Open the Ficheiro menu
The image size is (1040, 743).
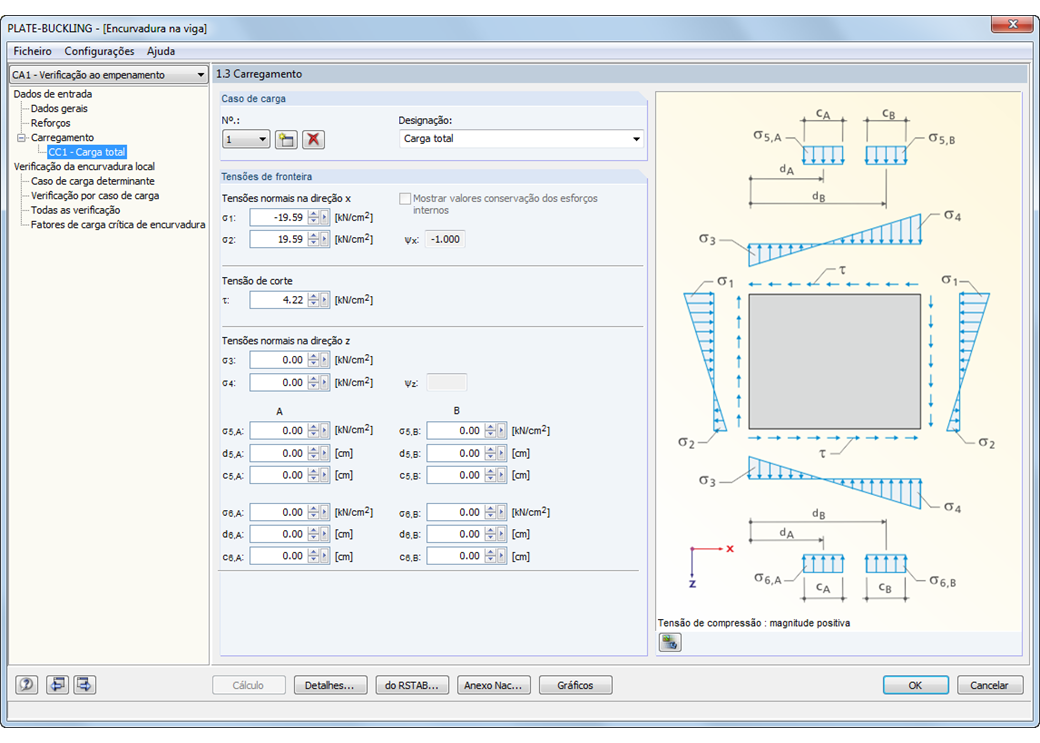(33, 51)
